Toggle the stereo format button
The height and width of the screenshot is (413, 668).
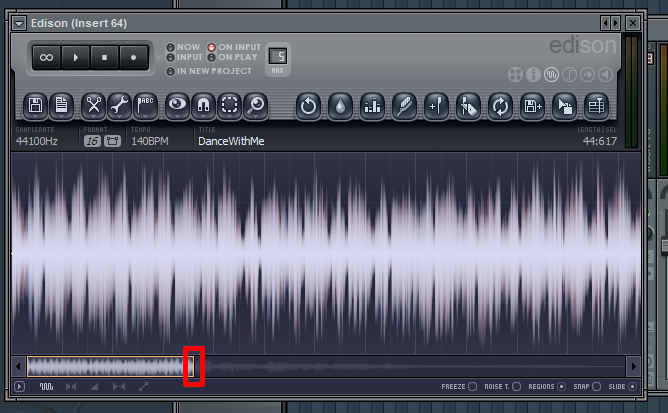112,141
